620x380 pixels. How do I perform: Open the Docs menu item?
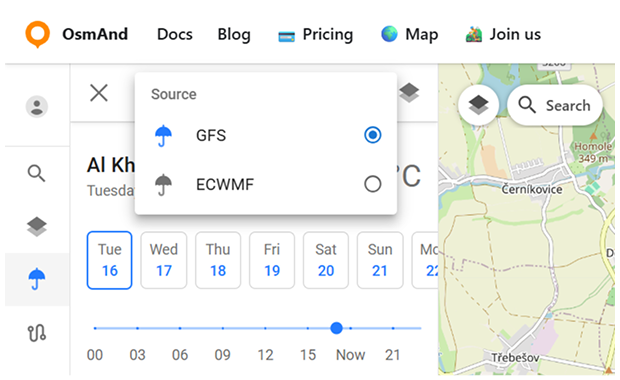pos(175,34)
